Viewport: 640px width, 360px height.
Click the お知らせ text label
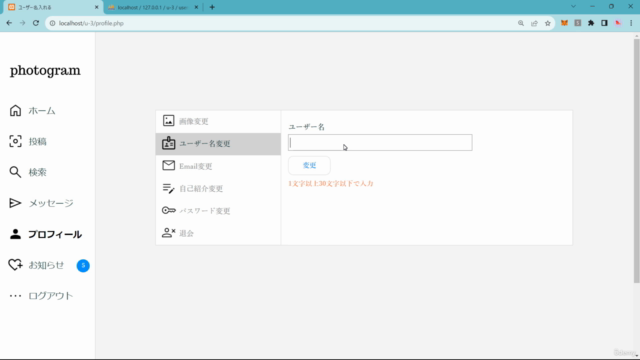tap(46, 265)
